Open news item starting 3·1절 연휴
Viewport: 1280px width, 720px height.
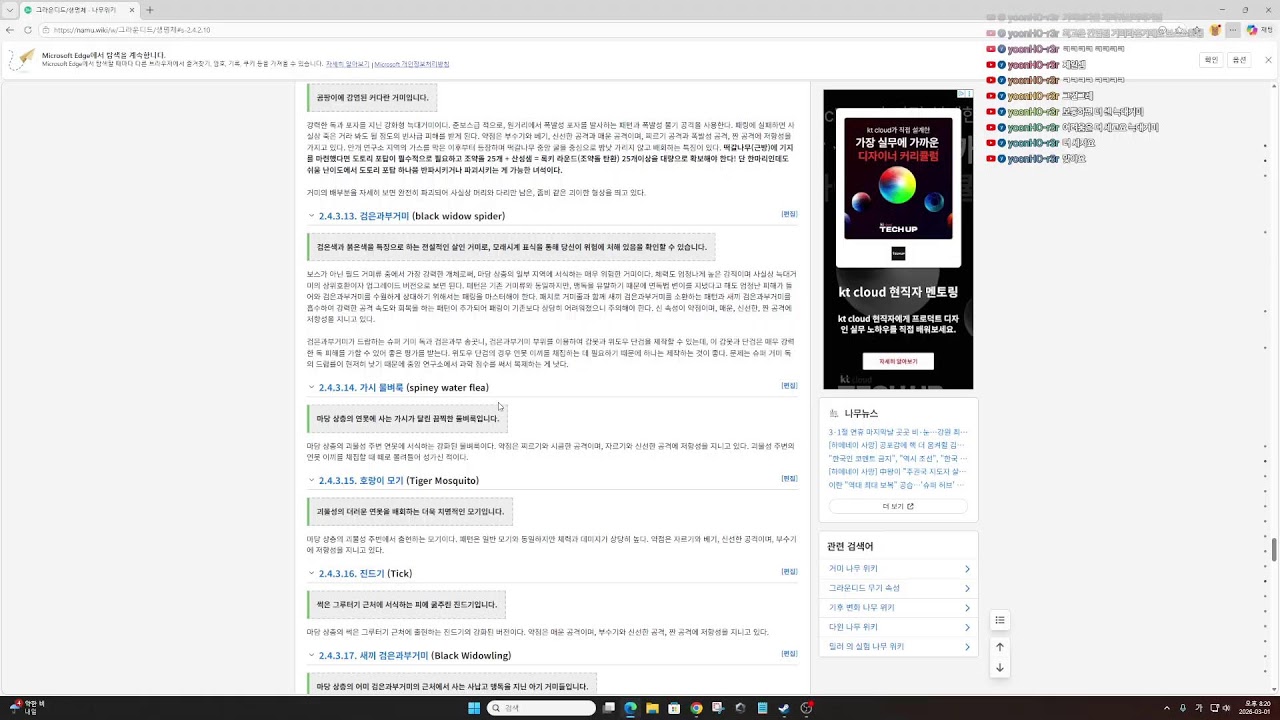[898, 432]
